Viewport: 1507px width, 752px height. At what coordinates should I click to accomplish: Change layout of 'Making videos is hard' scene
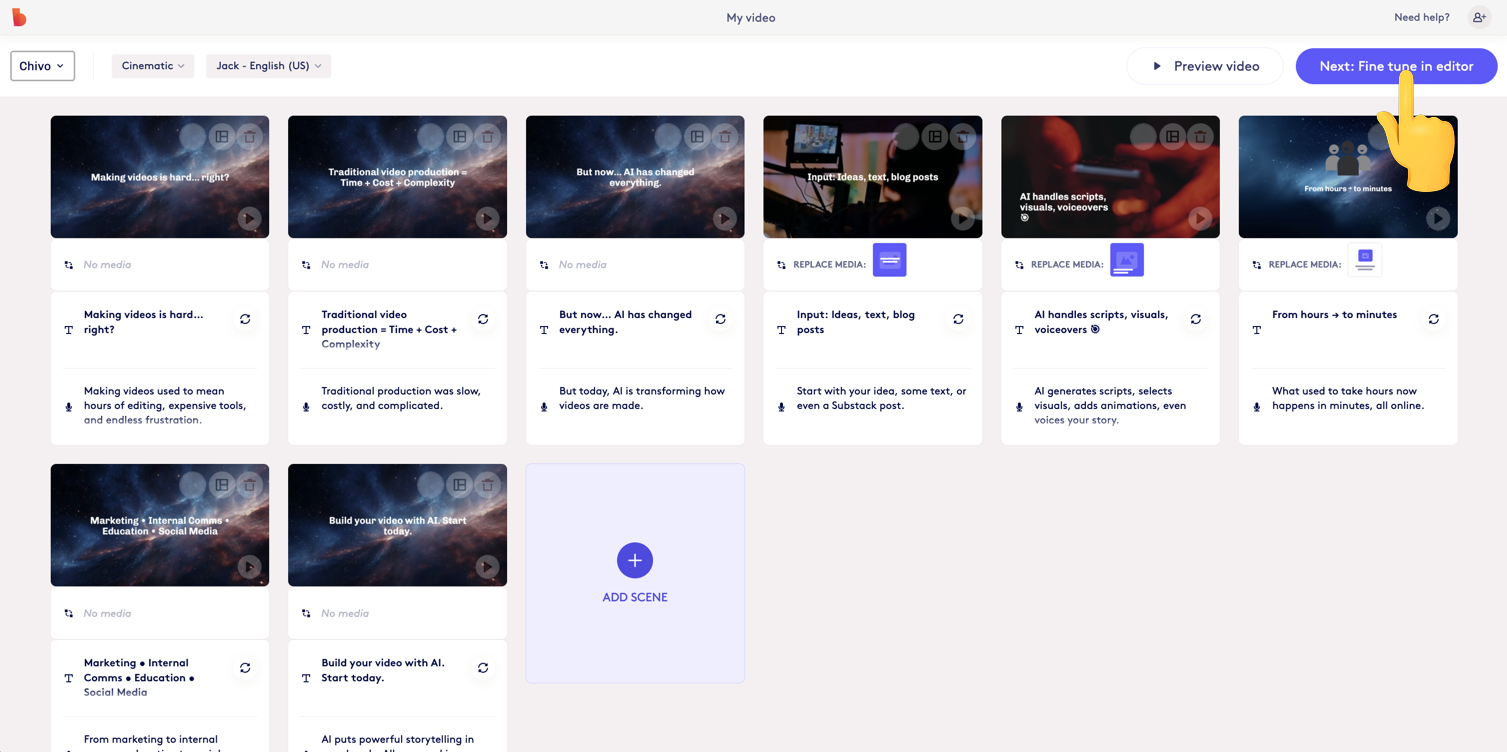pos(222,136)
